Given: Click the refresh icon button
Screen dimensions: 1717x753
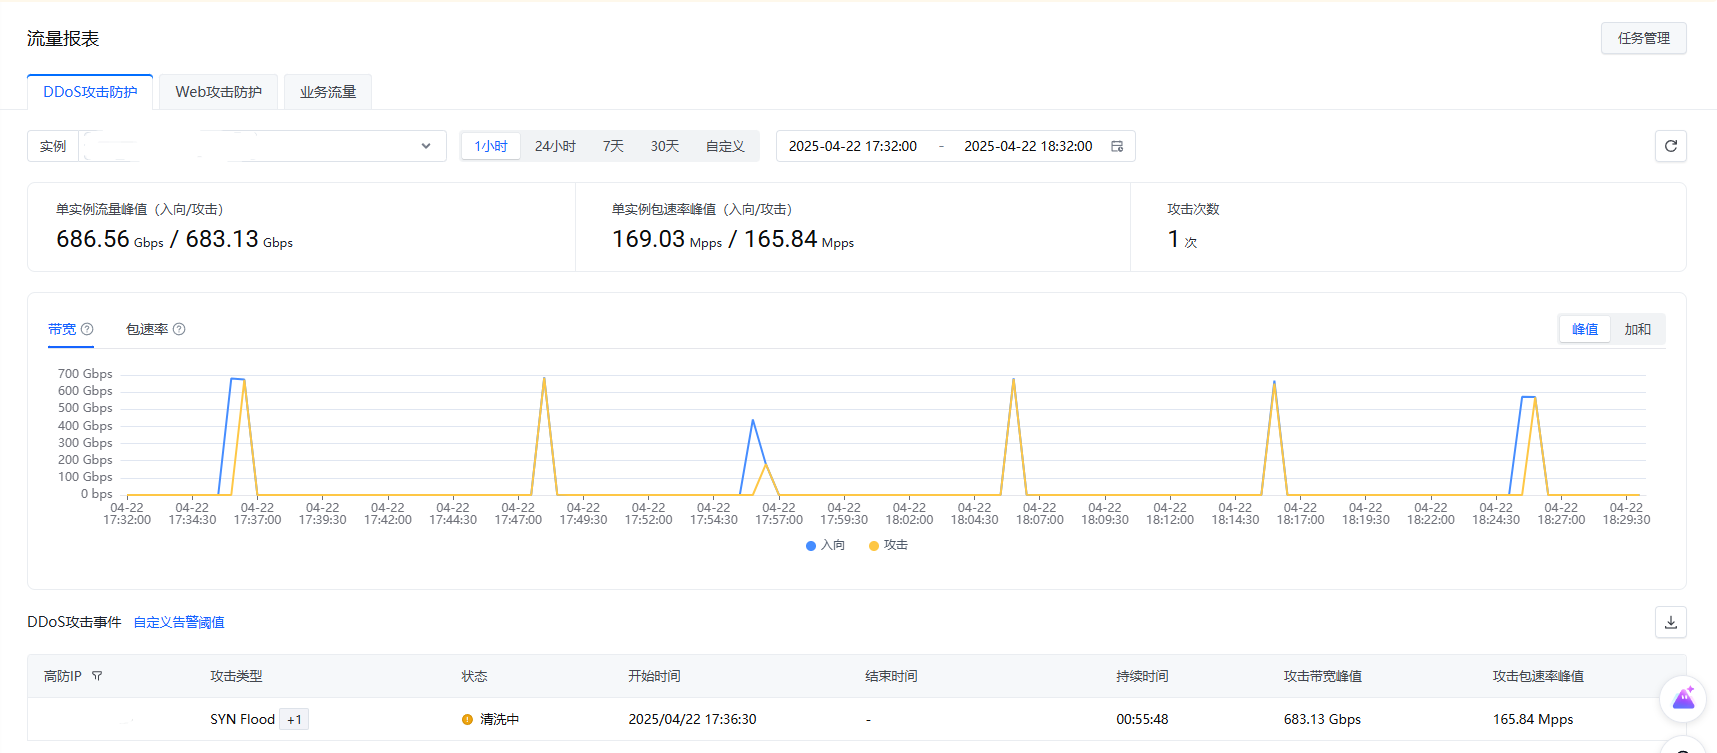Looking at the screenshot, I should [1670, 146].
